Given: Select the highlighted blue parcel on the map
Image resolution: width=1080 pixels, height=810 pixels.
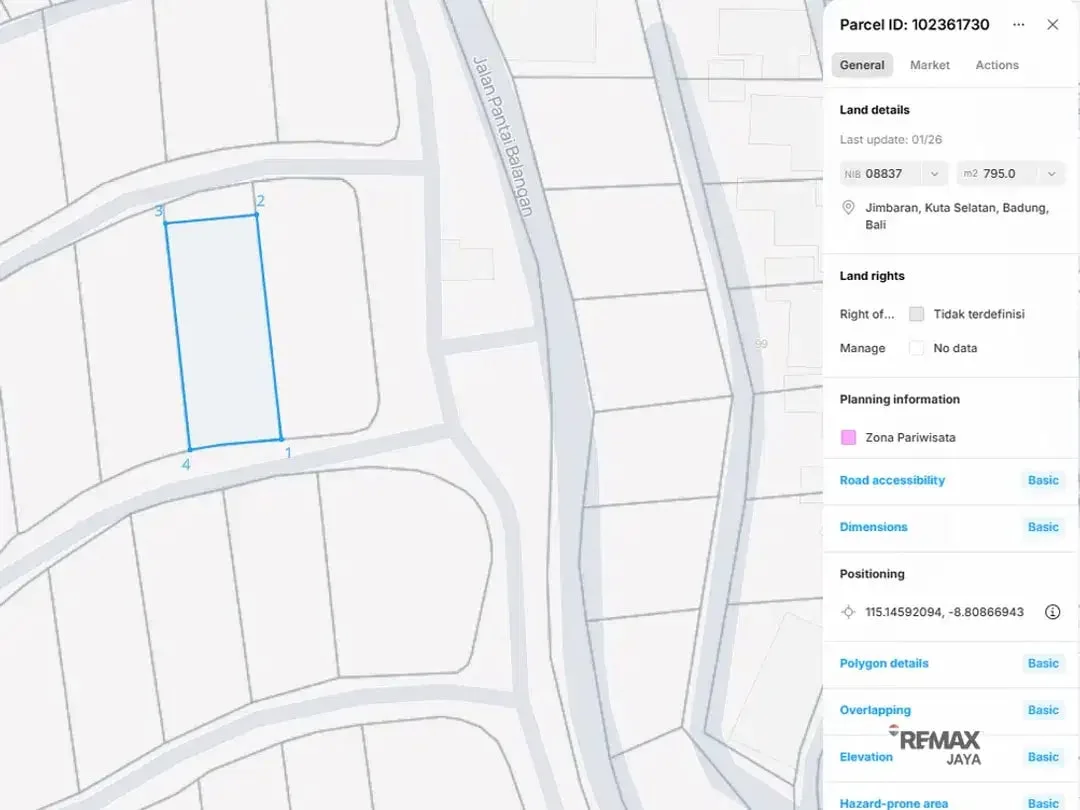Looking at the screenshot, I should point(223,332).
